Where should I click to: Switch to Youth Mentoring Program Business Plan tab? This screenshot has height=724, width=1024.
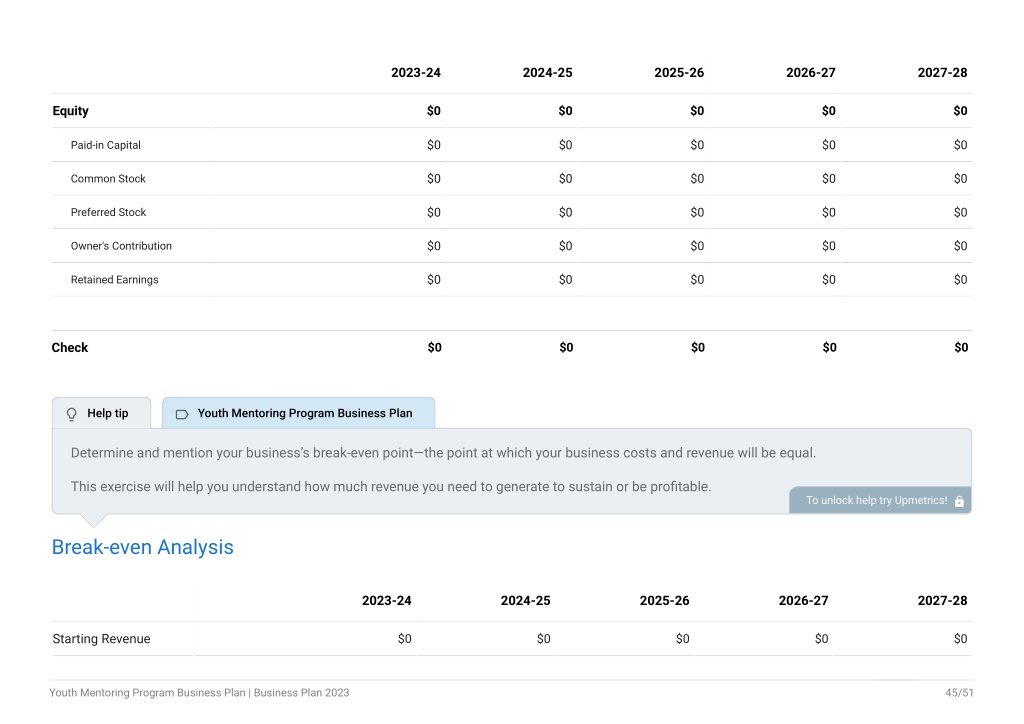click(298, 413)
